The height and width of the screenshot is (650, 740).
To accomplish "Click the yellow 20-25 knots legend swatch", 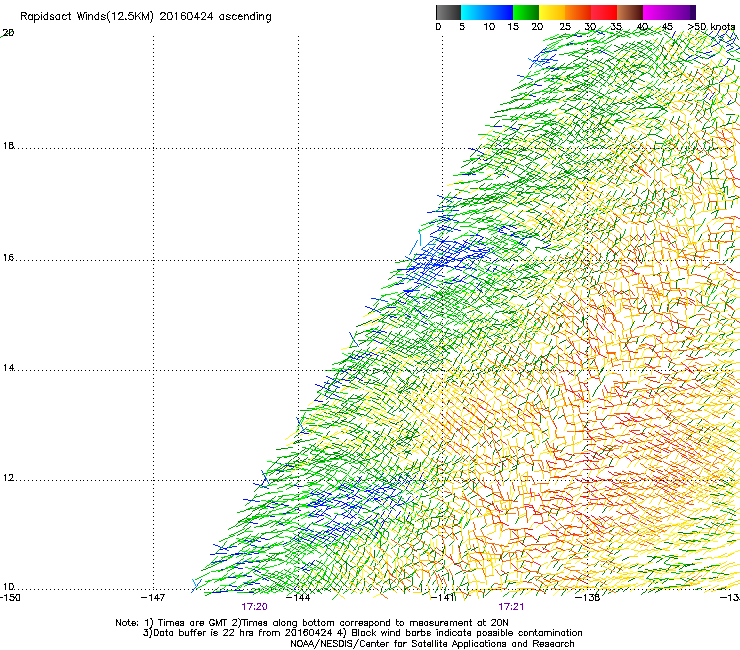I will [x=552, y=12].
